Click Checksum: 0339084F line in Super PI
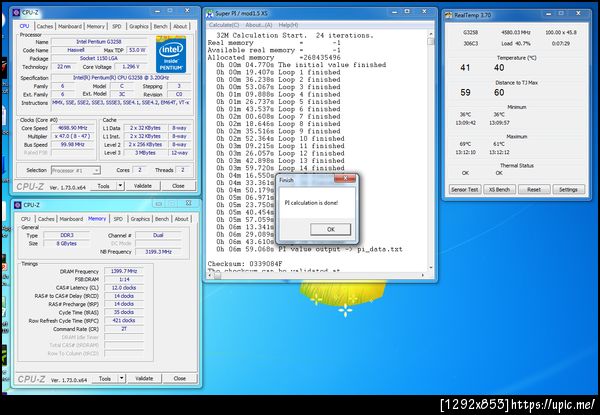 click(245, 264)
